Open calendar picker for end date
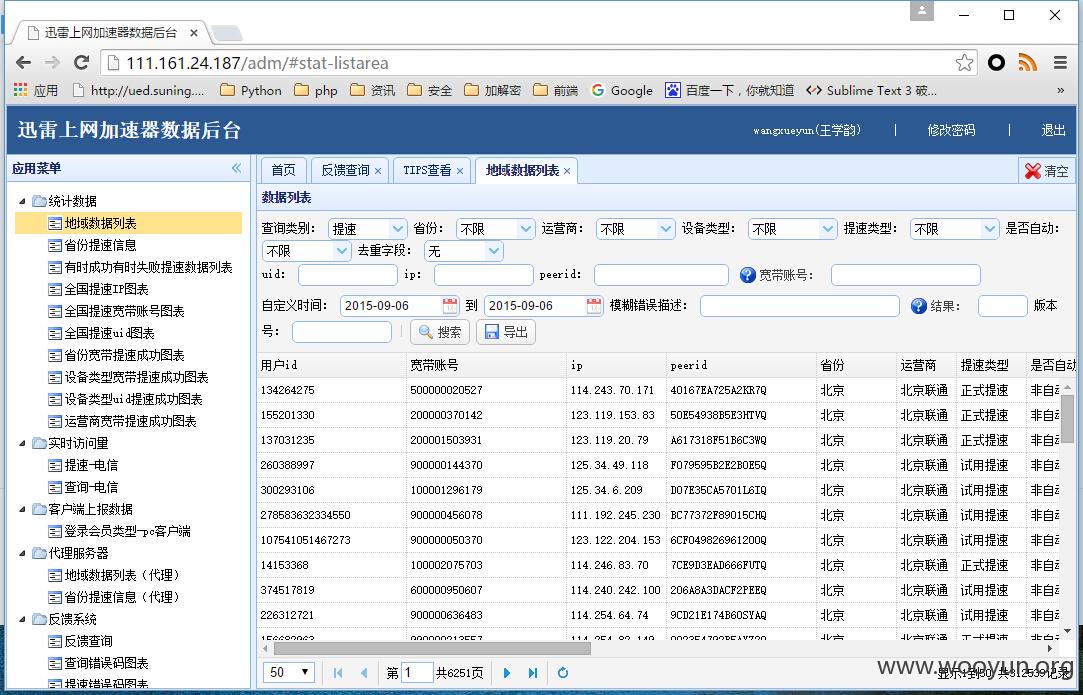 pyautogui.click(x=593, y=305)
